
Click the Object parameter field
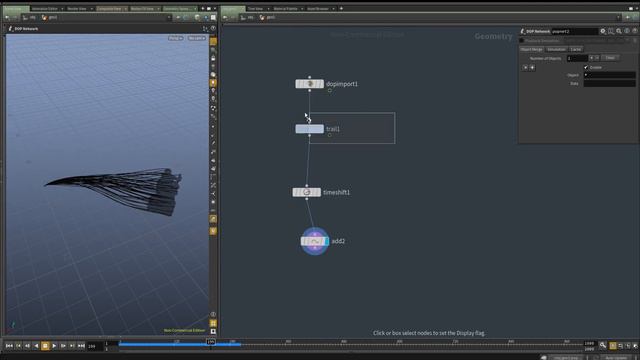click(x=609, y=75)
